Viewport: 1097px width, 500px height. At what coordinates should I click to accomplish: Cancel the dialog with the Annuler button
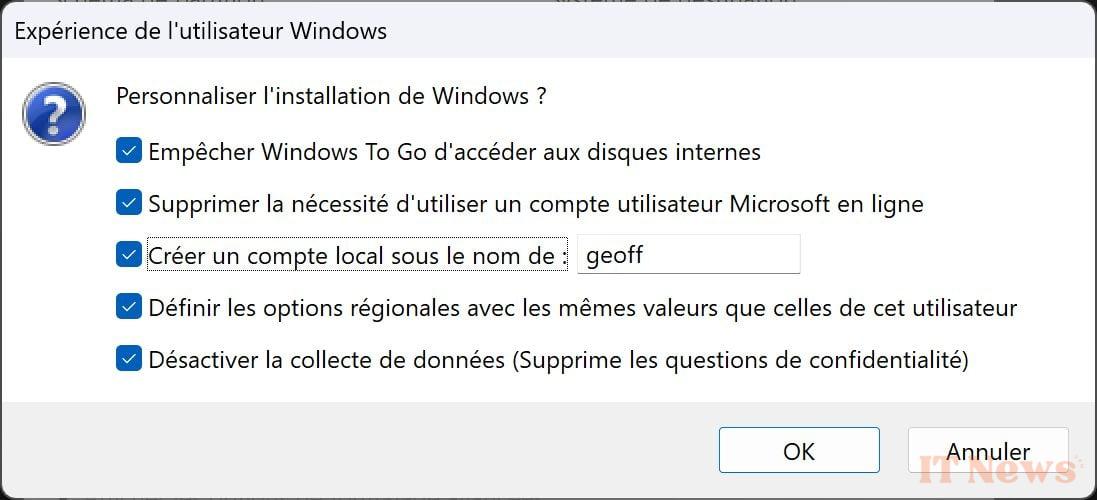pyautogui.click(x=988, y=451)
